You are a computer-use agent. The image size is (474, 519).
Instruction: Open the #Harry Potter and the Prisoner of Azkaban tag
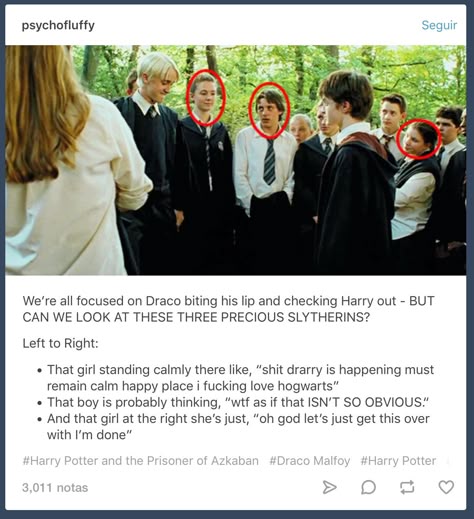(x=140, y=461)
